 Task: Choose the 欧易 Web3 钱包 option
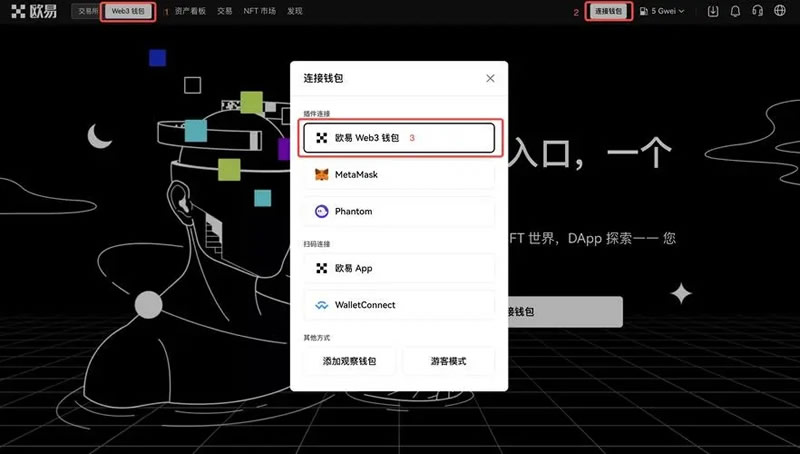[x=399, y=138]
